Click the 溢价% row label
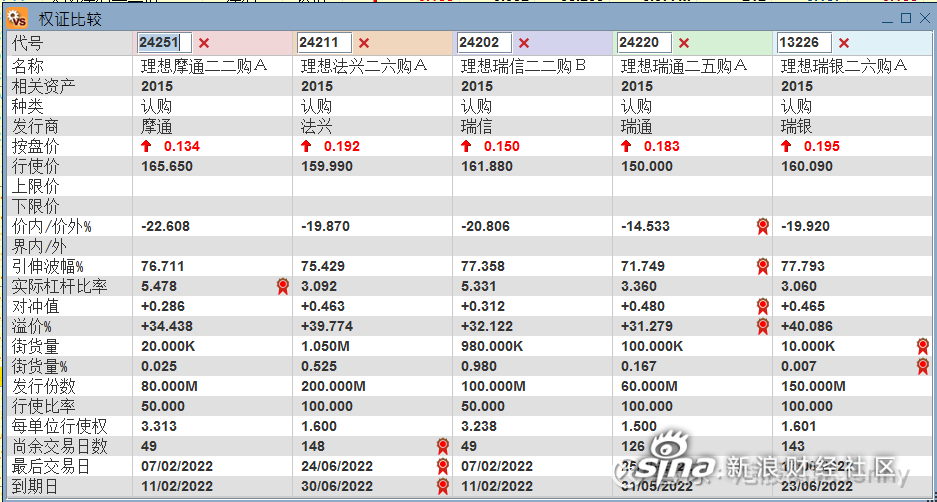 (x=32, y=326)
